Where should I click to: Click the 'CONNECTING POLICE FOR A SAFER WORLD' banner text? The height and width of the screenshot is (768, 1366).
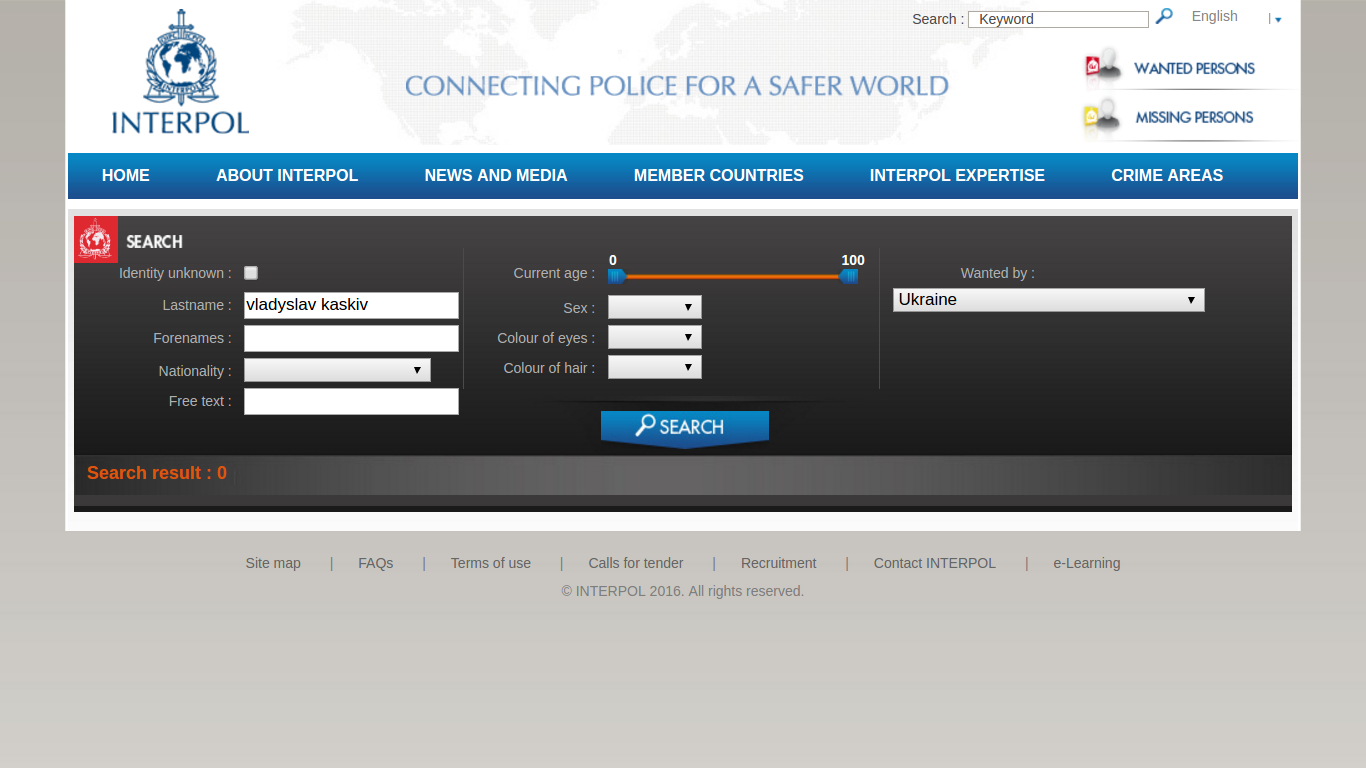click(x=677, y=86)
